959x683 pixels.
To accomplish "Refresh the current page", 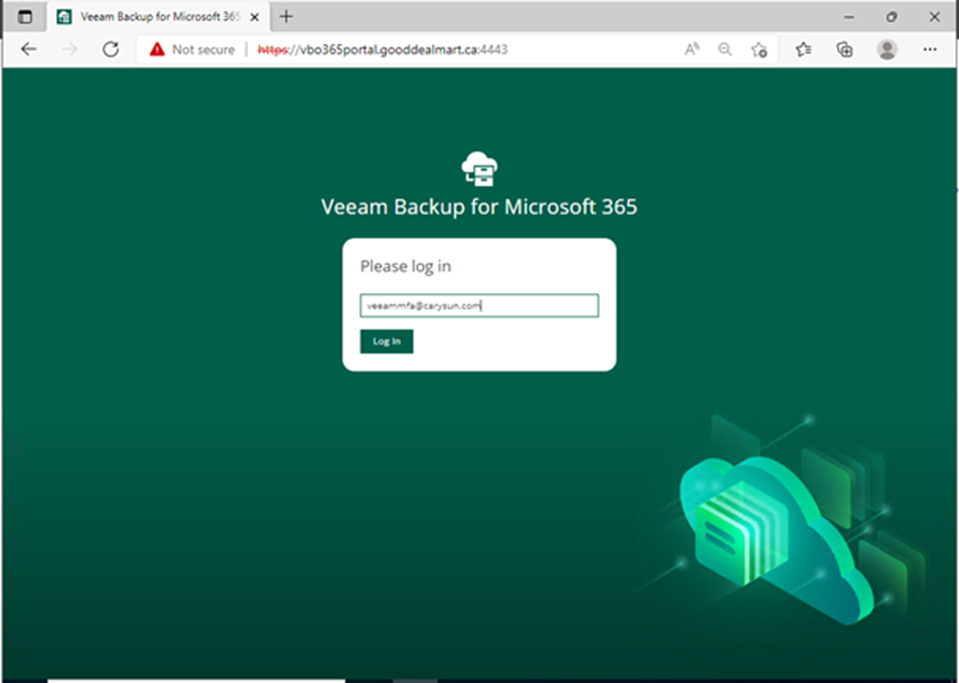I will tap(111, 50).
